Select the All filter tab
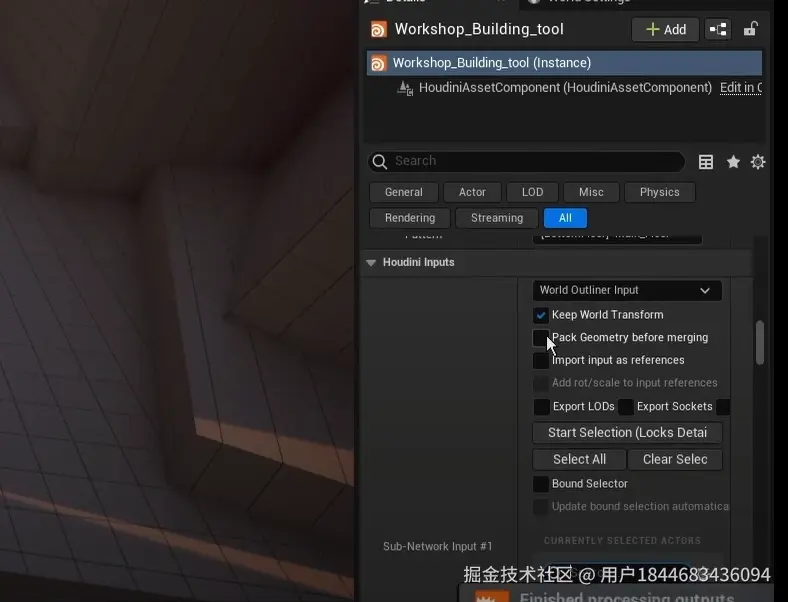This screenshot has height=602, width=788. 565,218
